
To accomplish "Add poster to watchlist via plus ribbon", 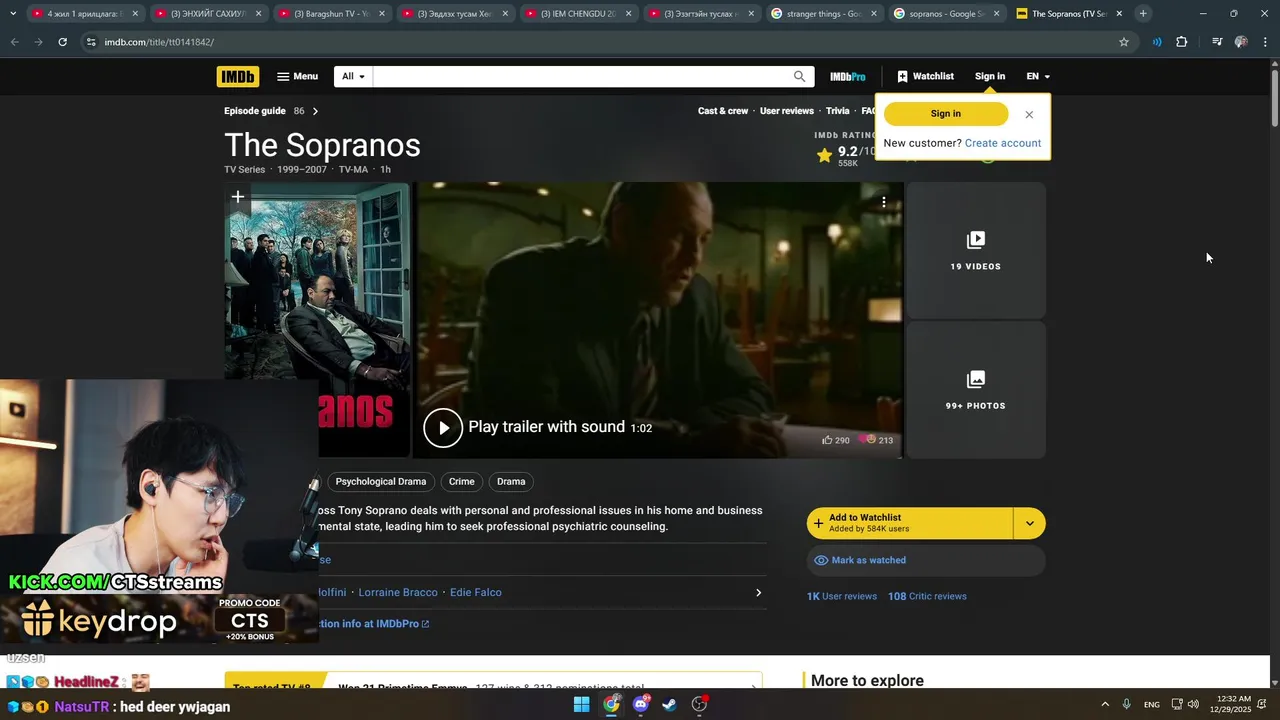I will (238, 197).
